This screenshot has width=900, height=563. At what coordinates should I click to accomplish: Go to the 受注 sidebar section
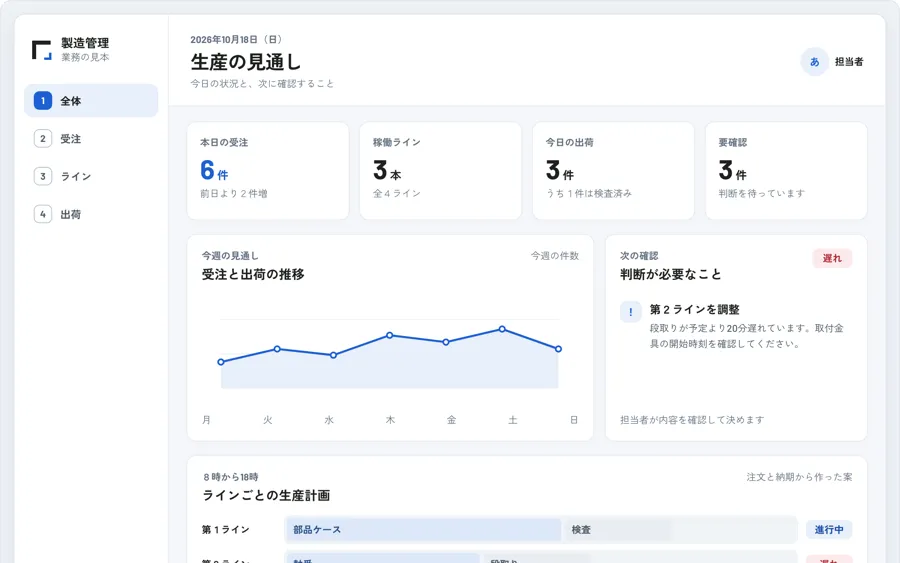coord(91,139)
